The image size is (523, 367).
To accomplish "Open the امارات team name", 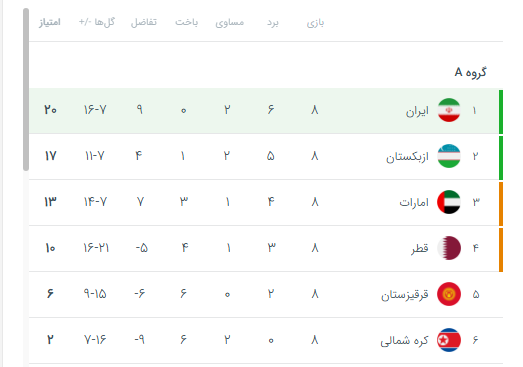I will (x=414, y=202).
